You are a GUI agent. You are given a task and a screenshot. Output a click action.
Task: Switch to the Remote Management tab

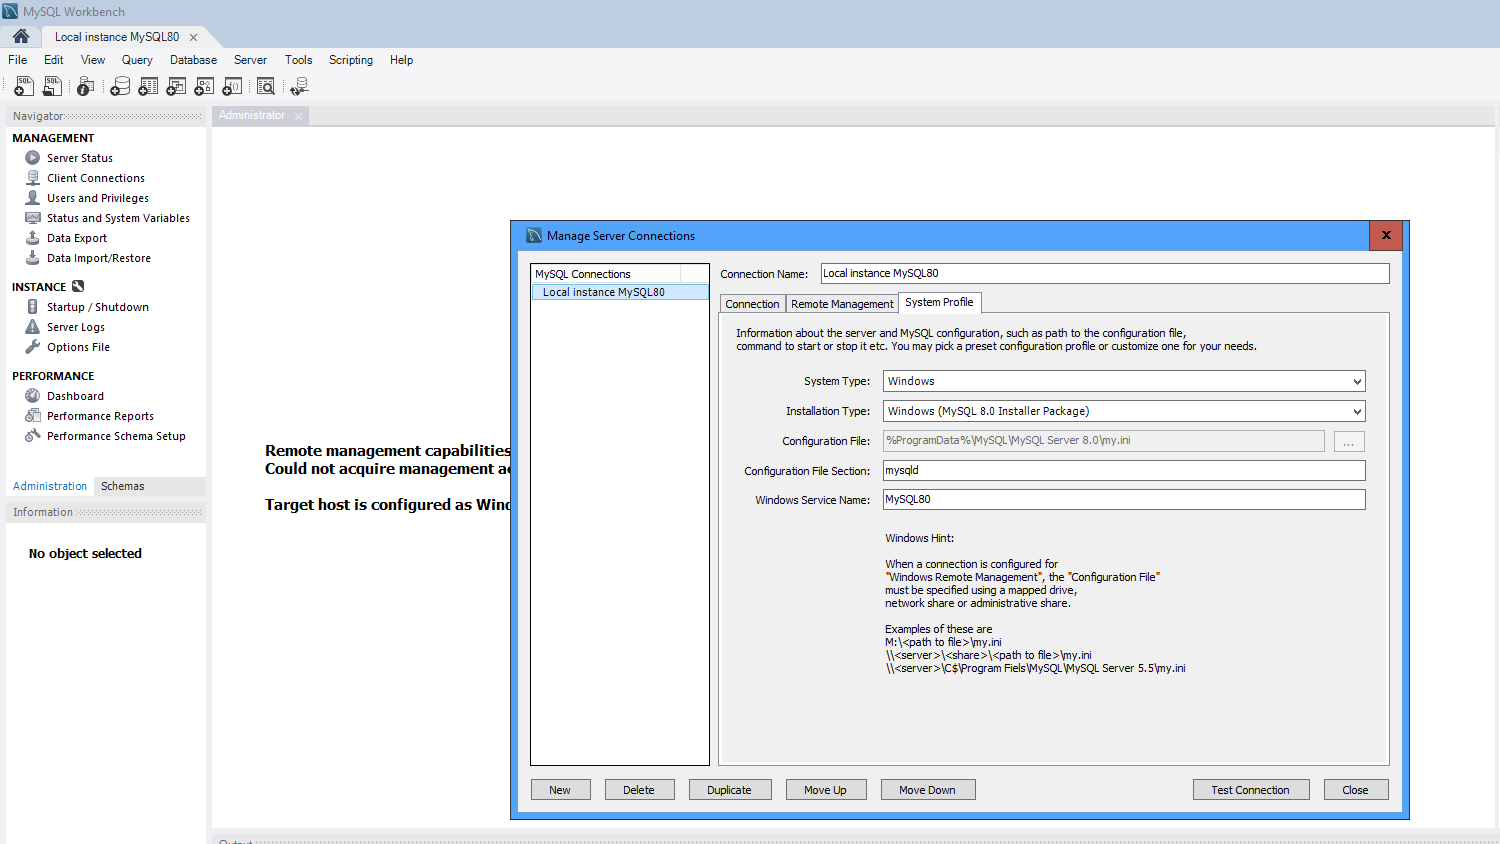point(842,304)
